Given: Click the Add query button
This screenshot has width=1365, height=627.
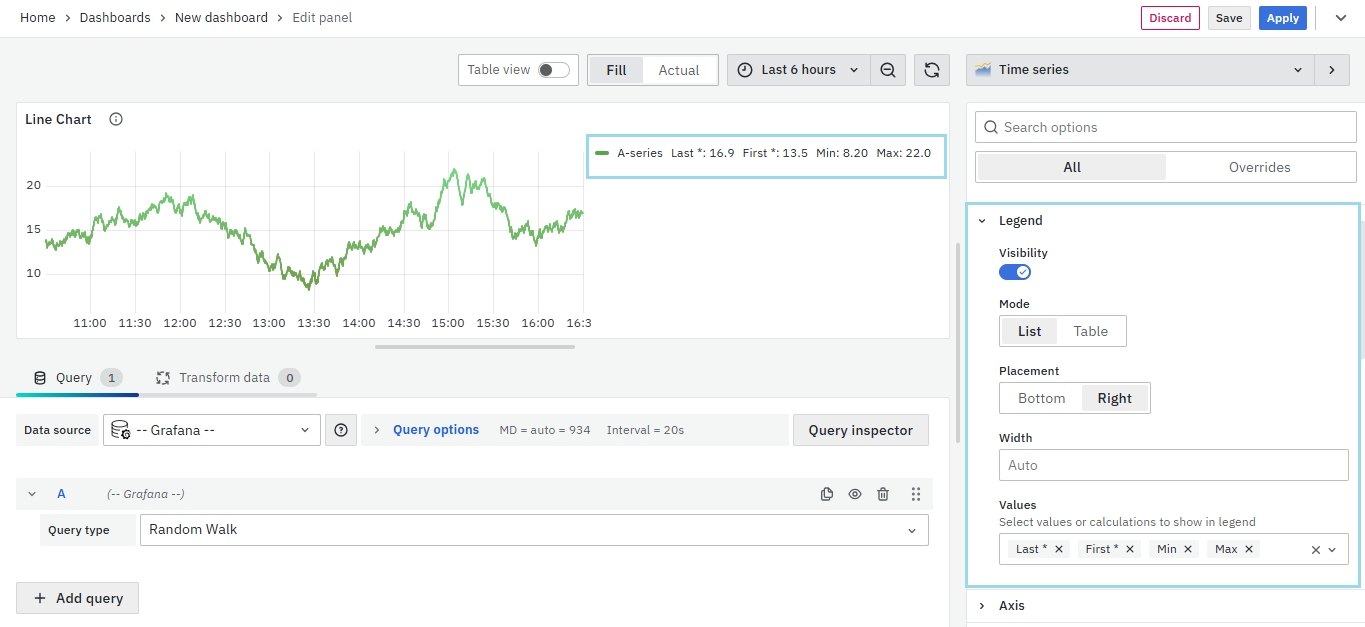Looking at the screenshot, I should pos(78,598).
